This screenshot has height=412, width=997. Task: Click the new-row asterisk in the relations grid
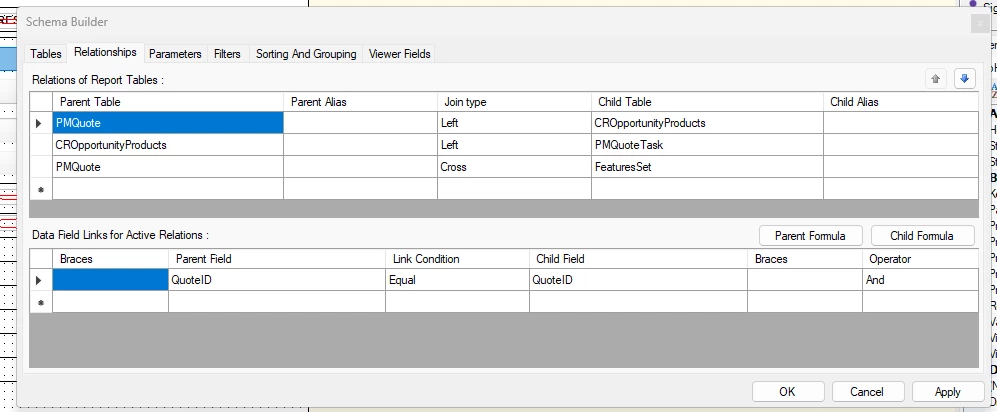click(x=41, y=189)
